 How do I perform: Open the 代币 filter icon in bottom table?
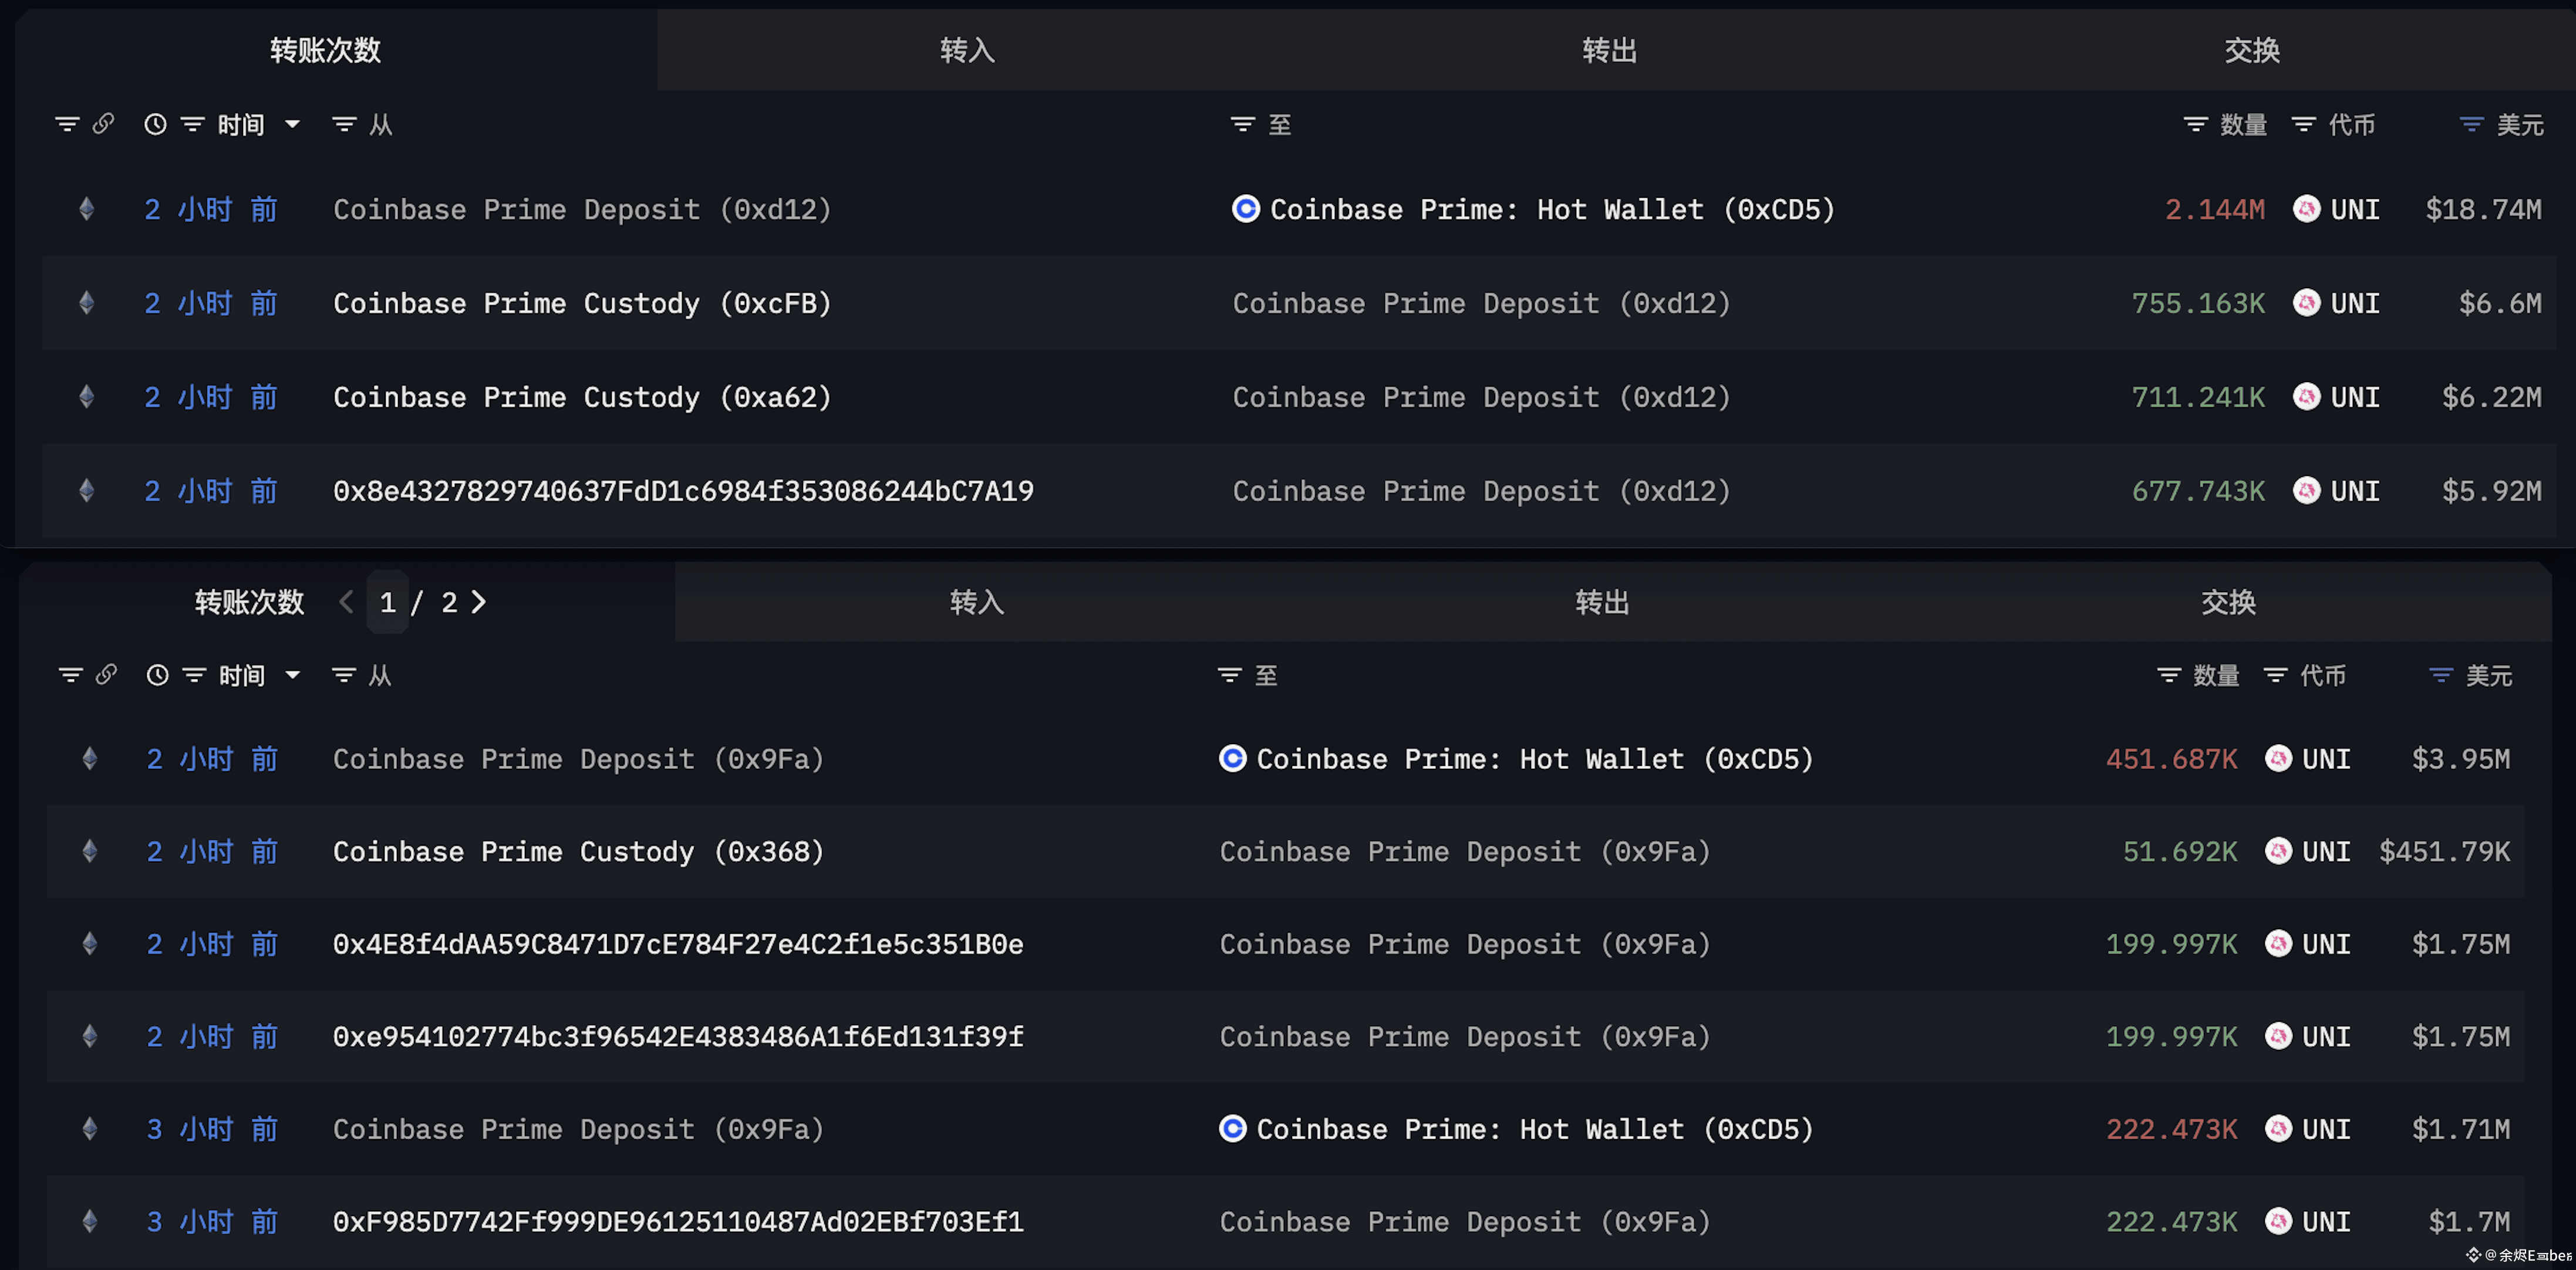[2275, 675]
